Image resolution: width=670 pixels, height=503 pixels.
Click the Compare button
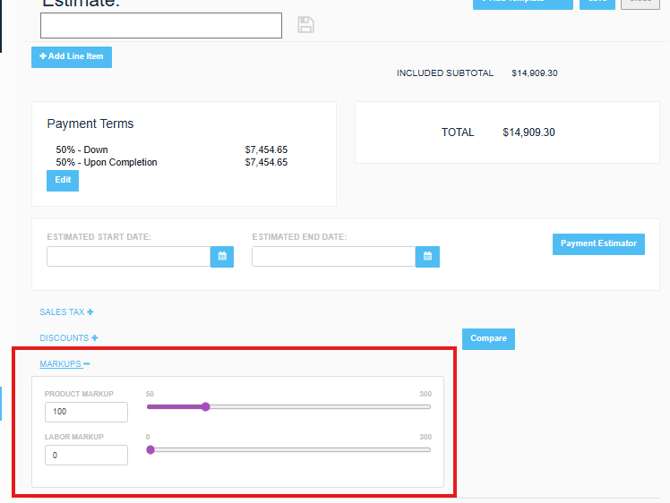(x=488, y=339)
